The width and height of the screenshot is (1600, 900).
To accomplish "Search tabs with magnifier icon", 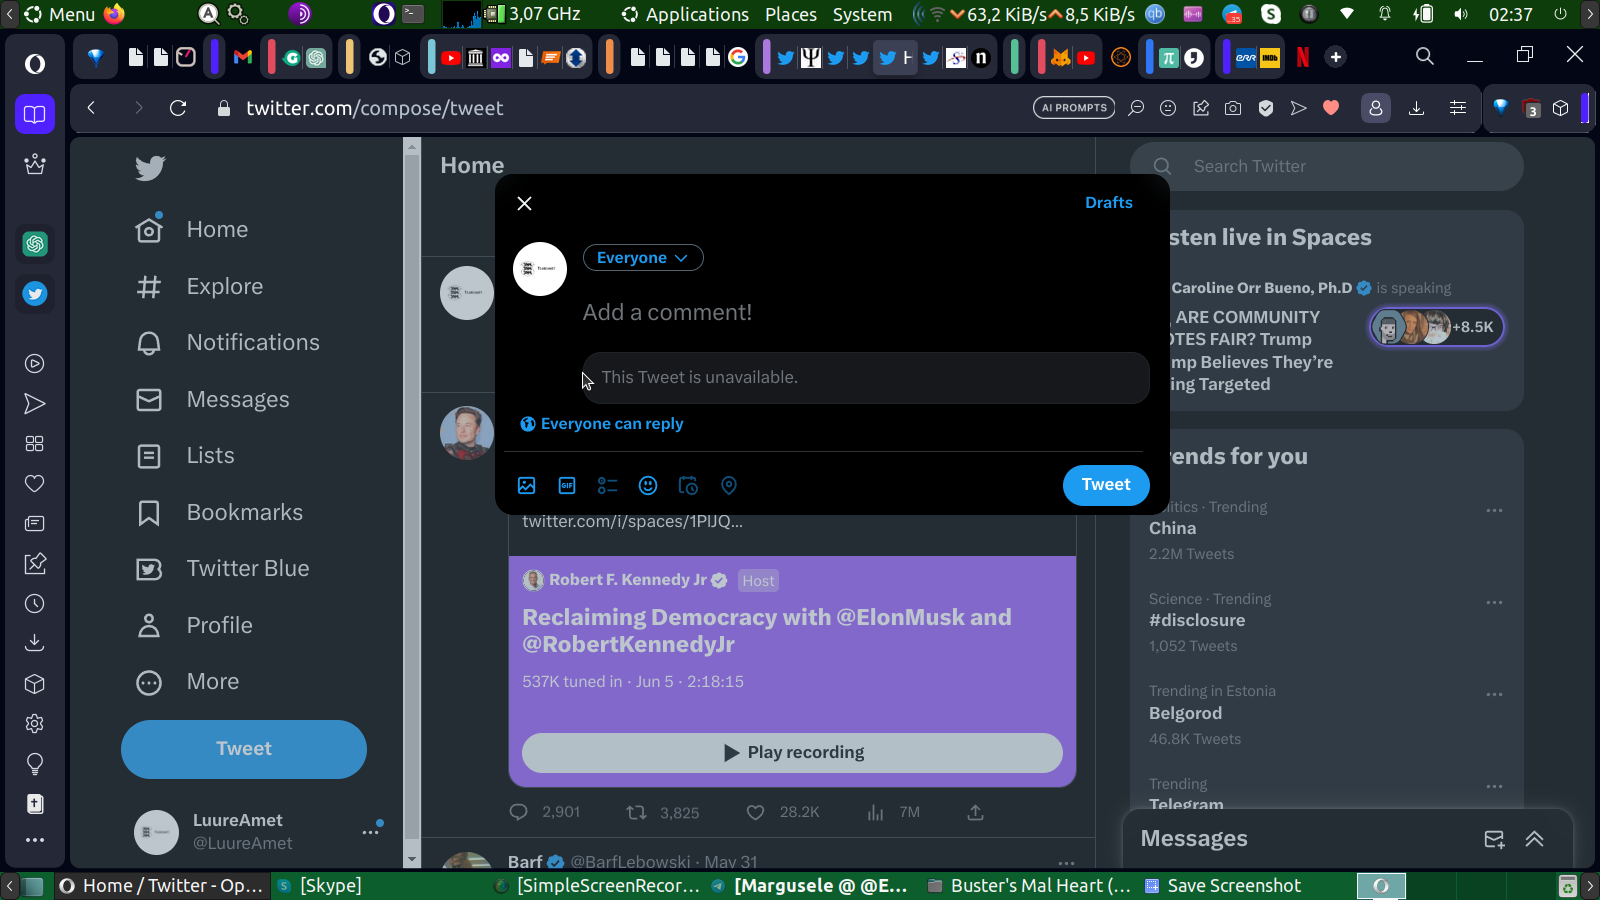I will point(1425,57).
